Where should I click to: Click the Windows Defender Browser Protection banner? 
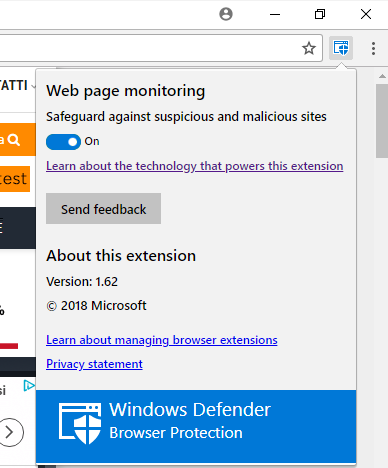click(196, 426)
